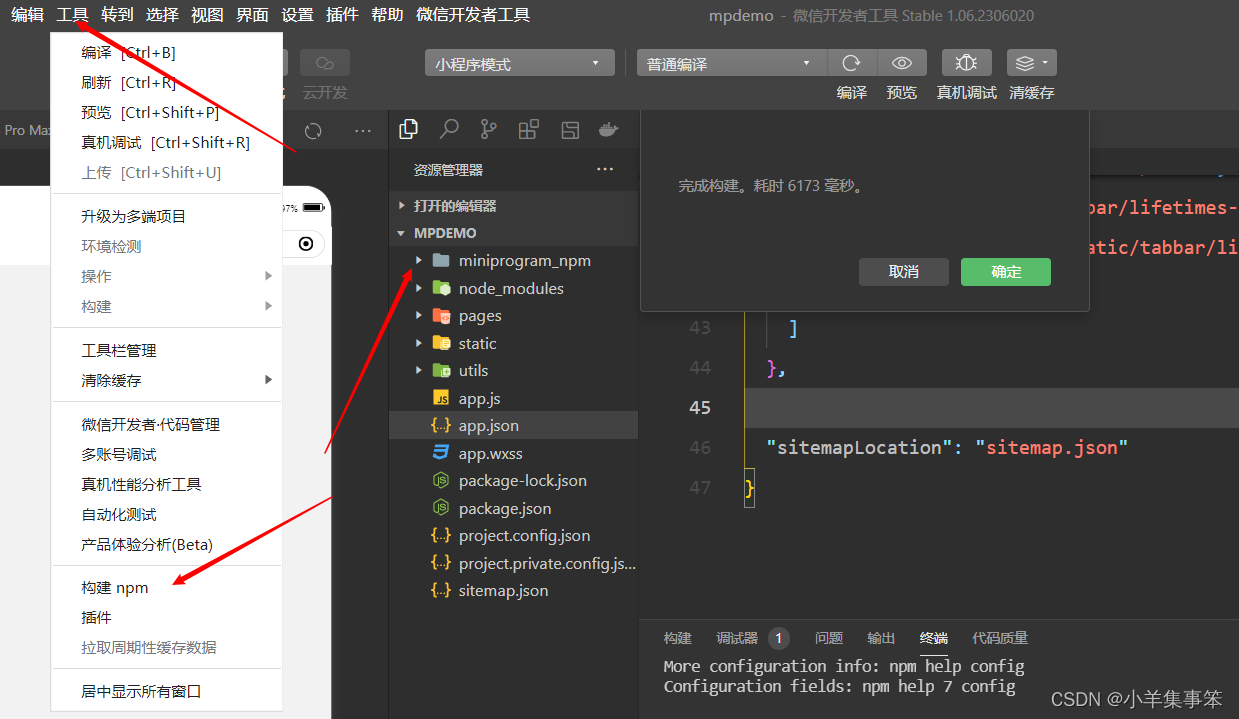This screenshot has height=719, width=1239.
Task: Click the compile refresh icon button
Action: 852,63
